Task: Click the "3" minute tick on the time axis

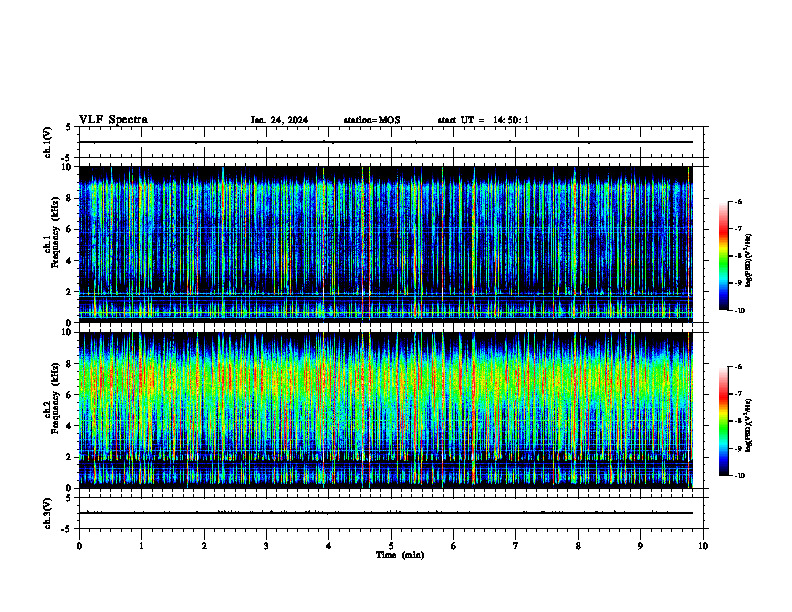Action: [266, 546]
